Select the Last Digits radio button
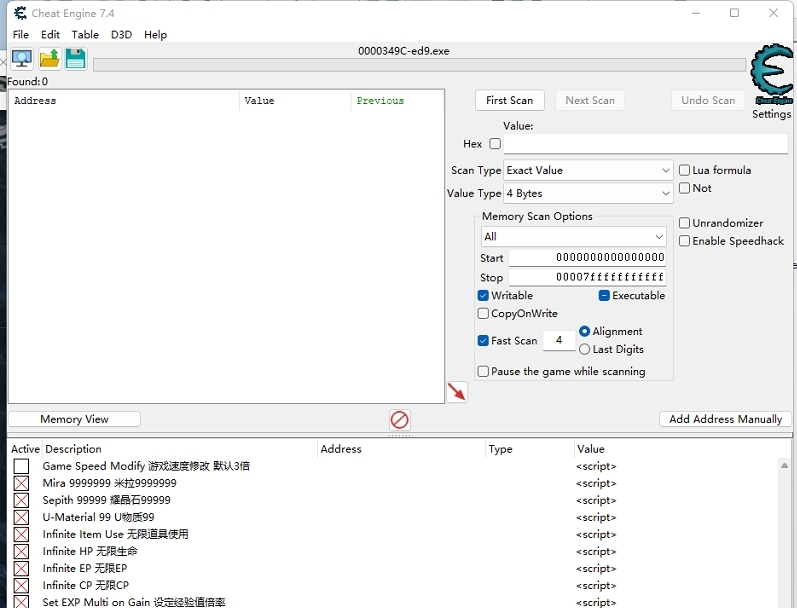Image resolution: width=797 pixels, height=608 pixels. [x=585, y=349]
